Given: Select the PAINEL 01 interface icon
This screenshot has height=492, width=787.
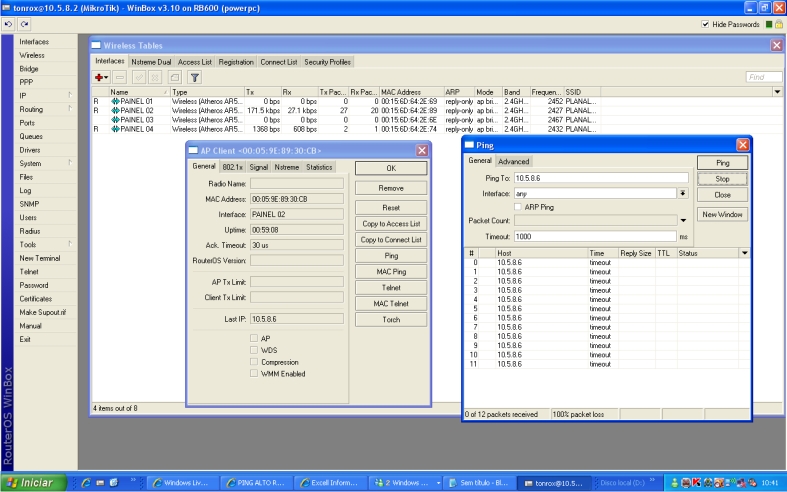Looking at the screenshot, I should click(115, 101).
